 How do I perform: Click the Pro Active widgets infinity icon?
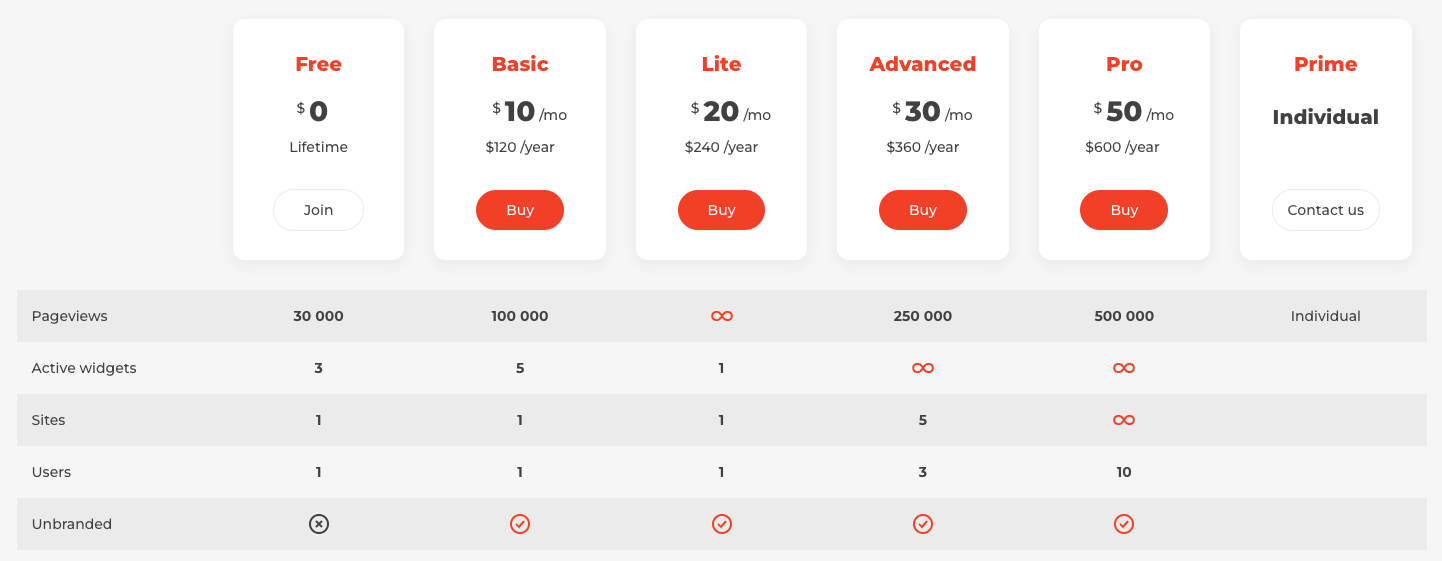point(1124,368)
